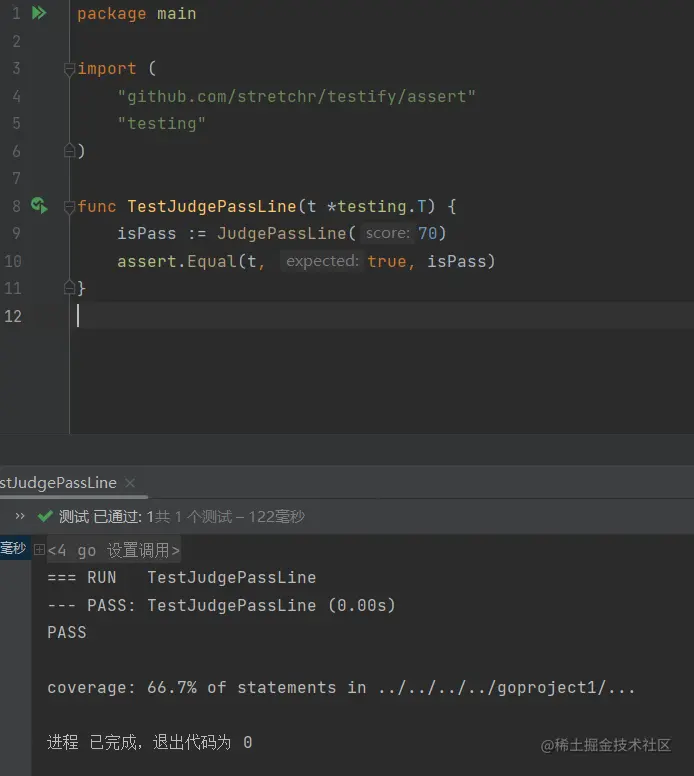Open the TestJudgePassLine run tab
The width and height of the screenshot is (694, 776).
tap(58, 483)
